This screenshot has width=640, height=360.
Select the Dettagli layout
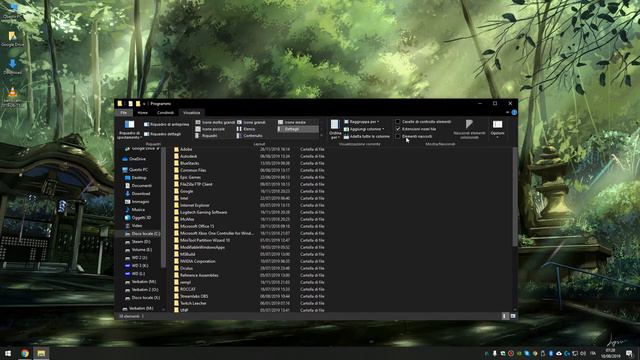298,129
